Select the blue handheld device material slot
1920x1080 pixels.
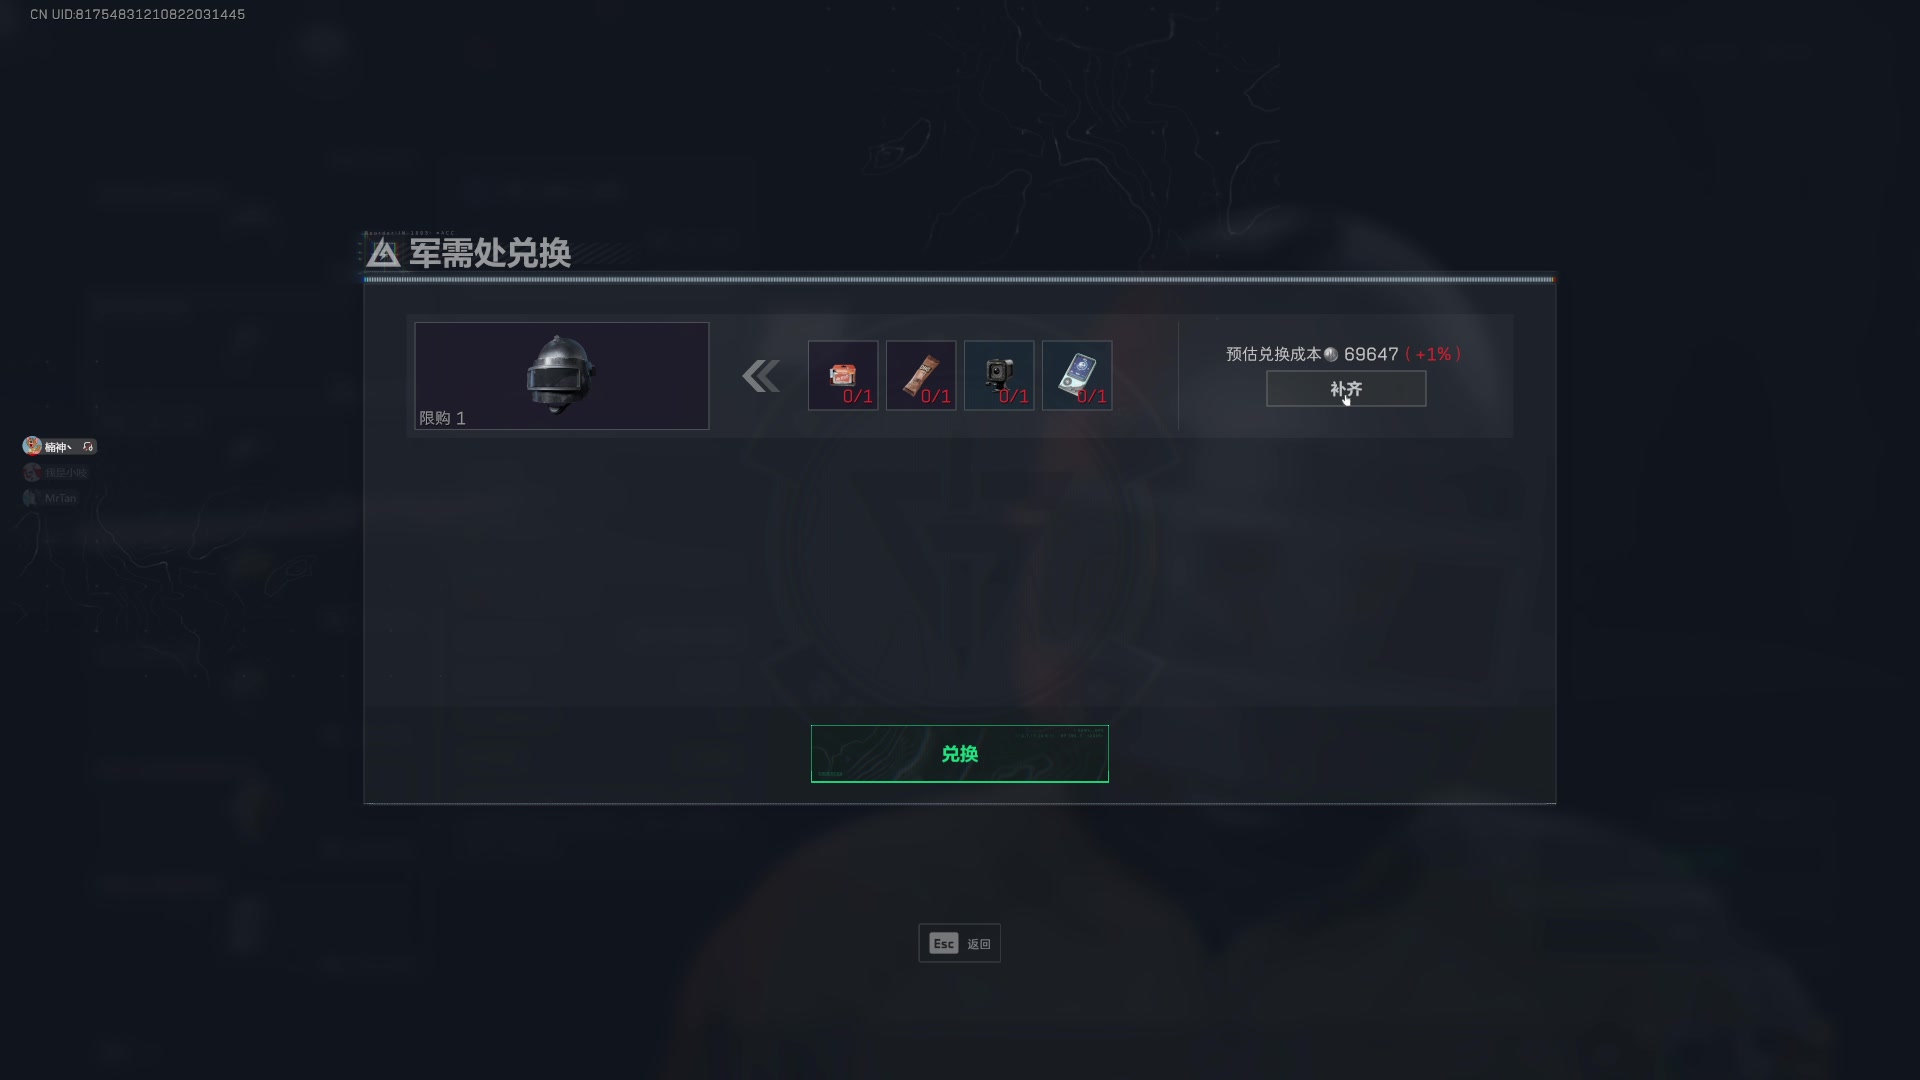1077,375
